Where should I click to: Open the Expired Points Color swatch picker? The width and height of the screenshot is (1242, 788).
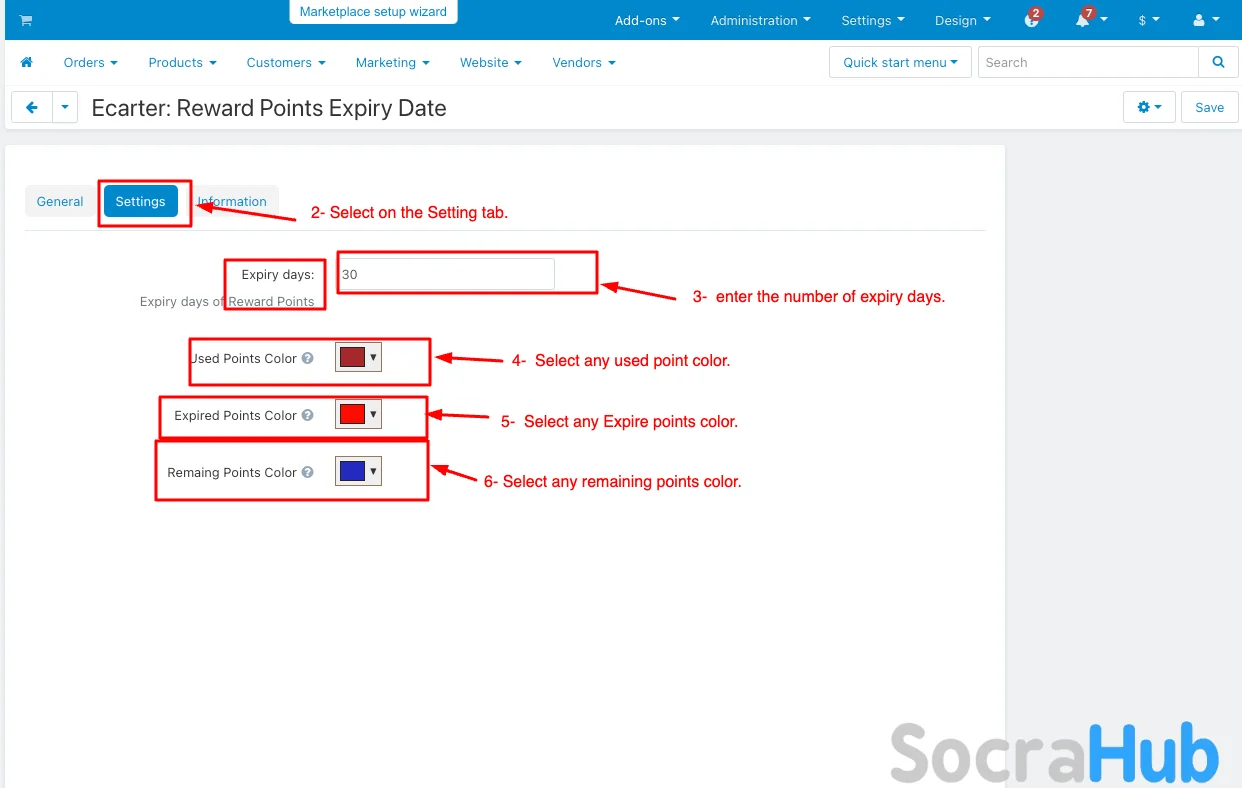tap(358, 414)
